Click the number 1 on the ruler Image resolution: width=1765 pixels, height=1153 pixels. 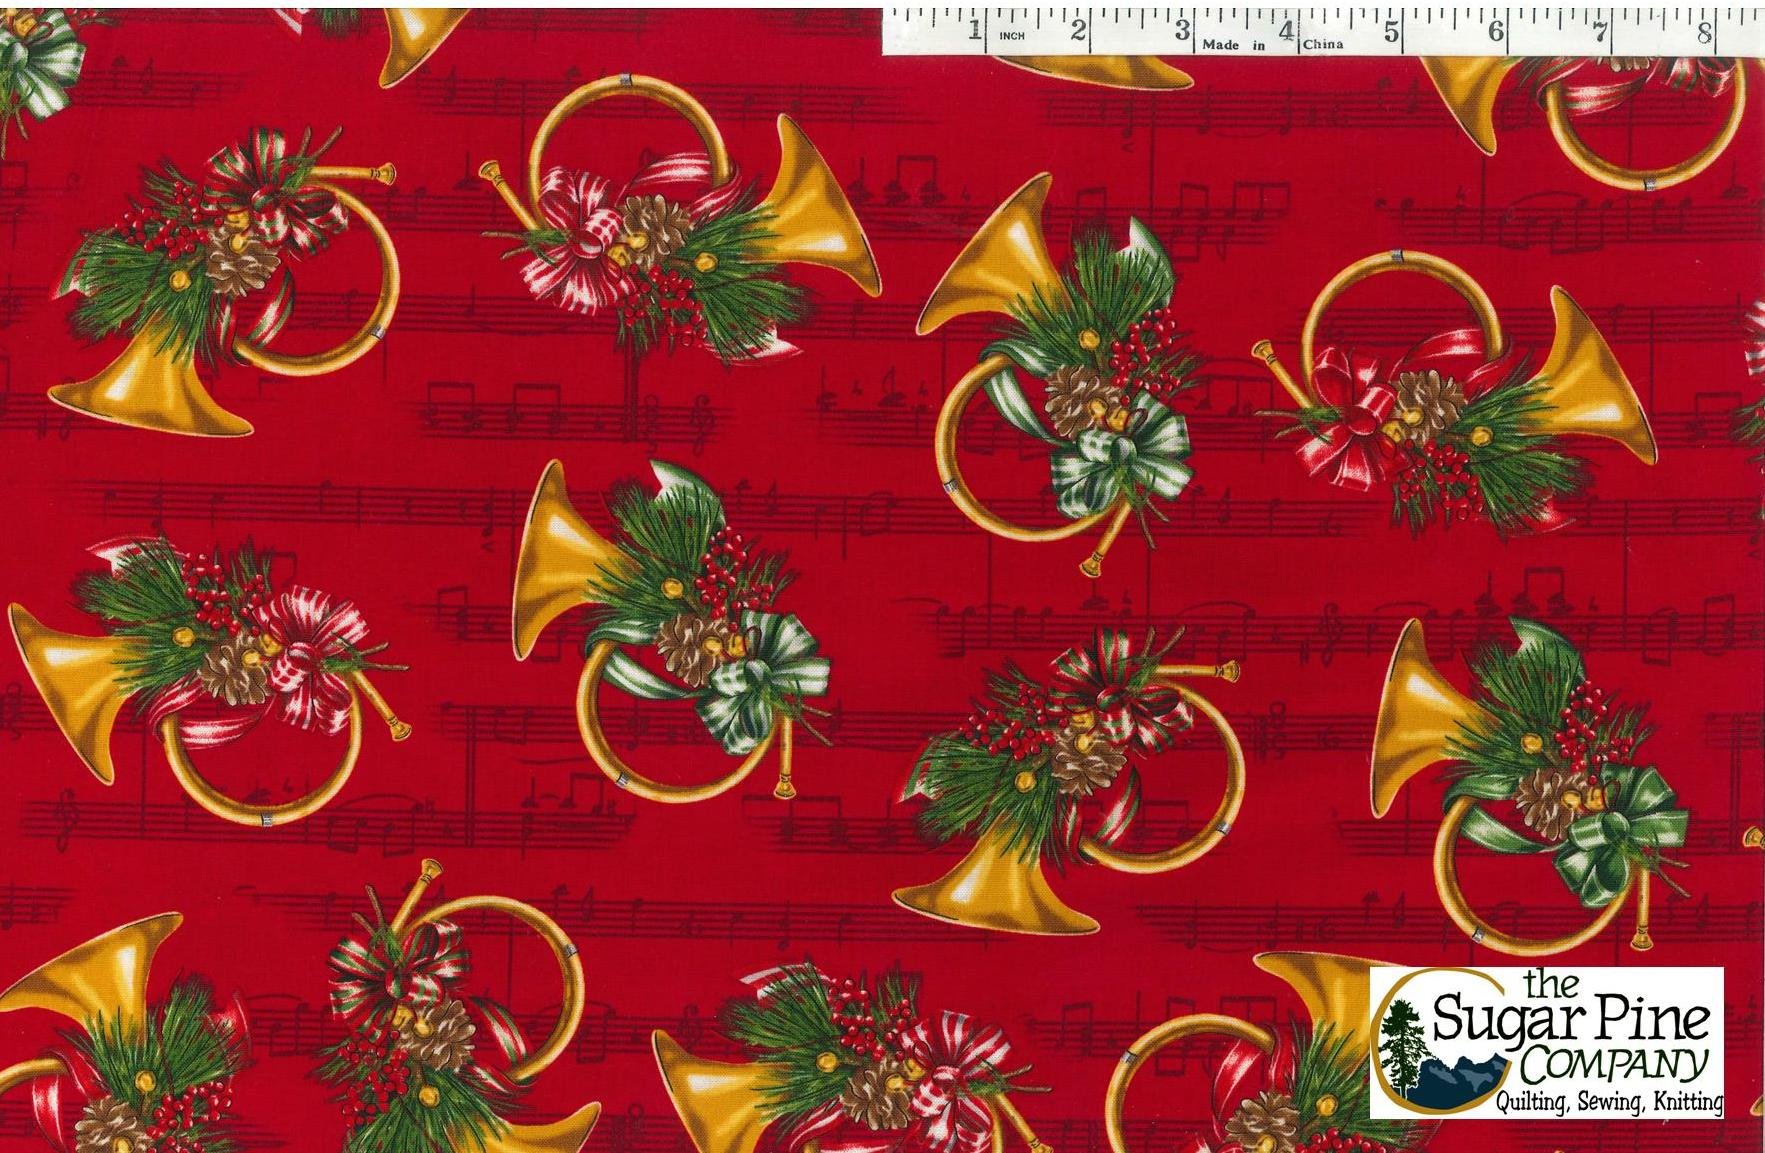(x=973, y=31)
